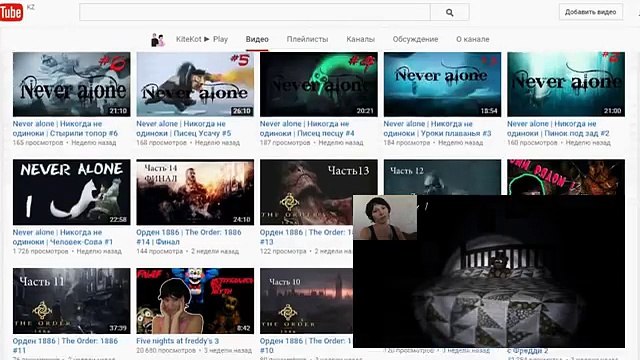Screen dimensions: 640x360
Task: Click title Орден 1886 #11
Action: 65,346
